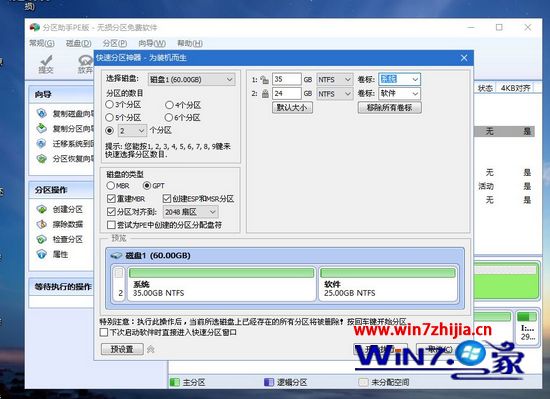Select the 5个分区 radio button
The width and height of the screenshot is (550, 399).
pos(109,117)
